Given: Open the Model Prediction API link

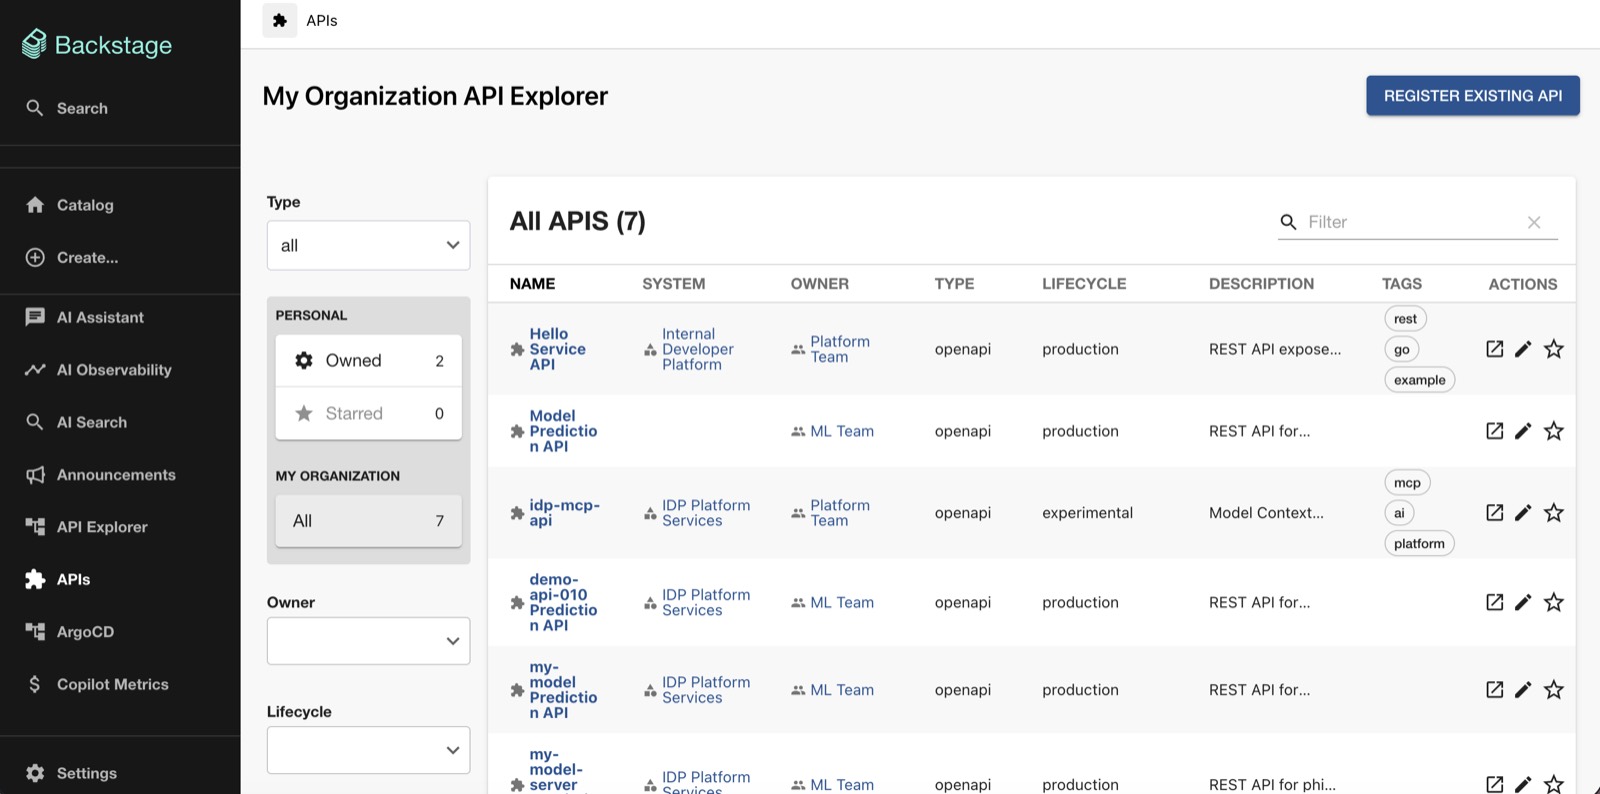Looking at the screenshot, I should 563,431.
